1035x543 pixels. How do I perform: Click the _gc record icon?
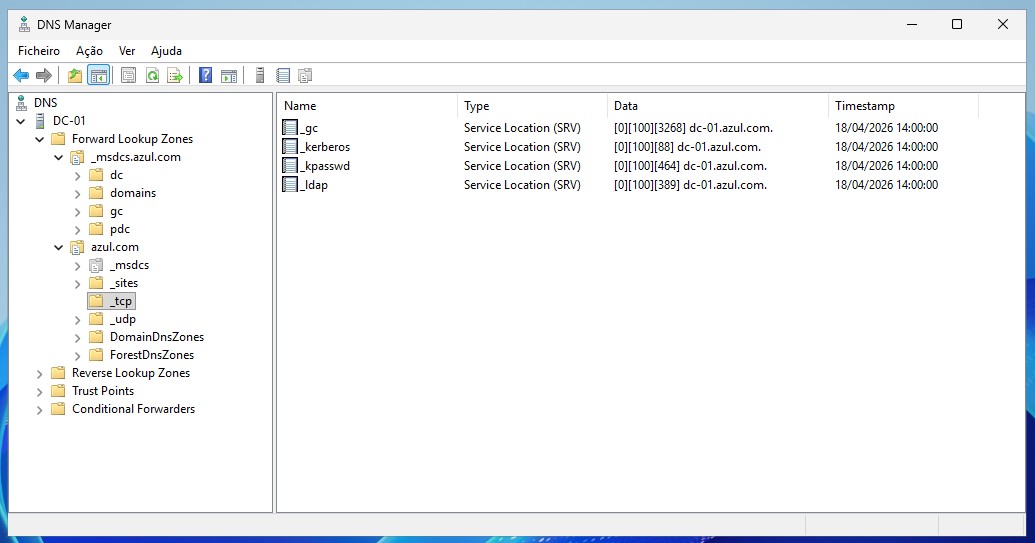click(x=290, y=127)
